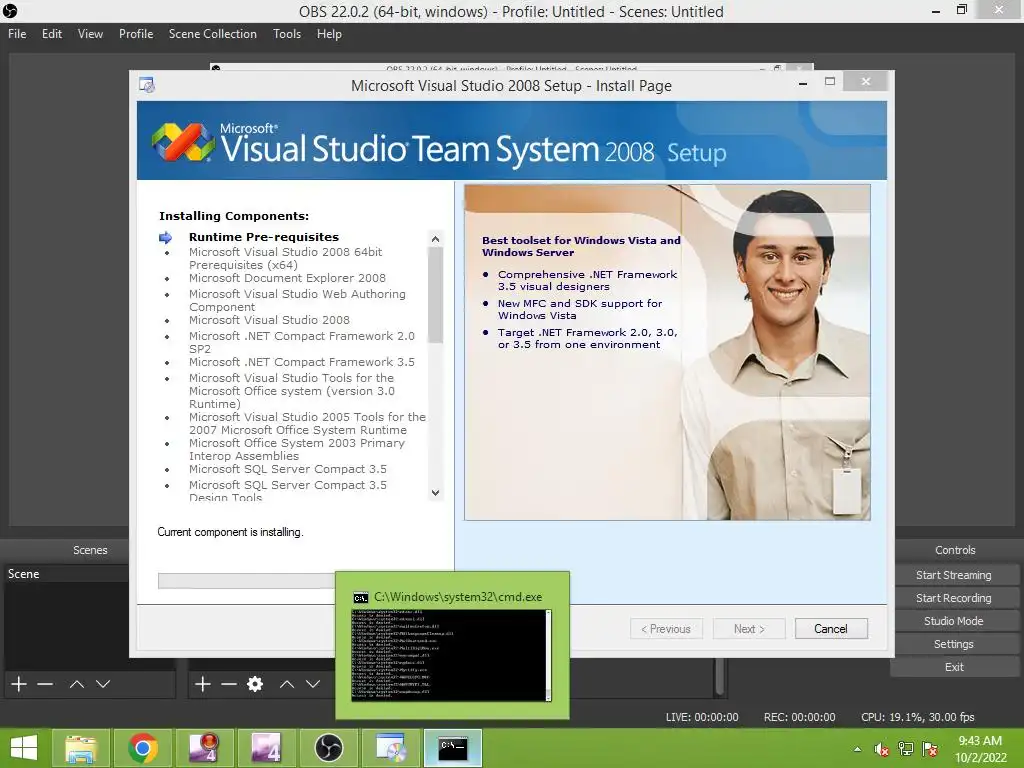The height and width of the screenshot is (768, 1024).
Task: Select Microsoft Document Explorer 2008 item
Action: 287,278
